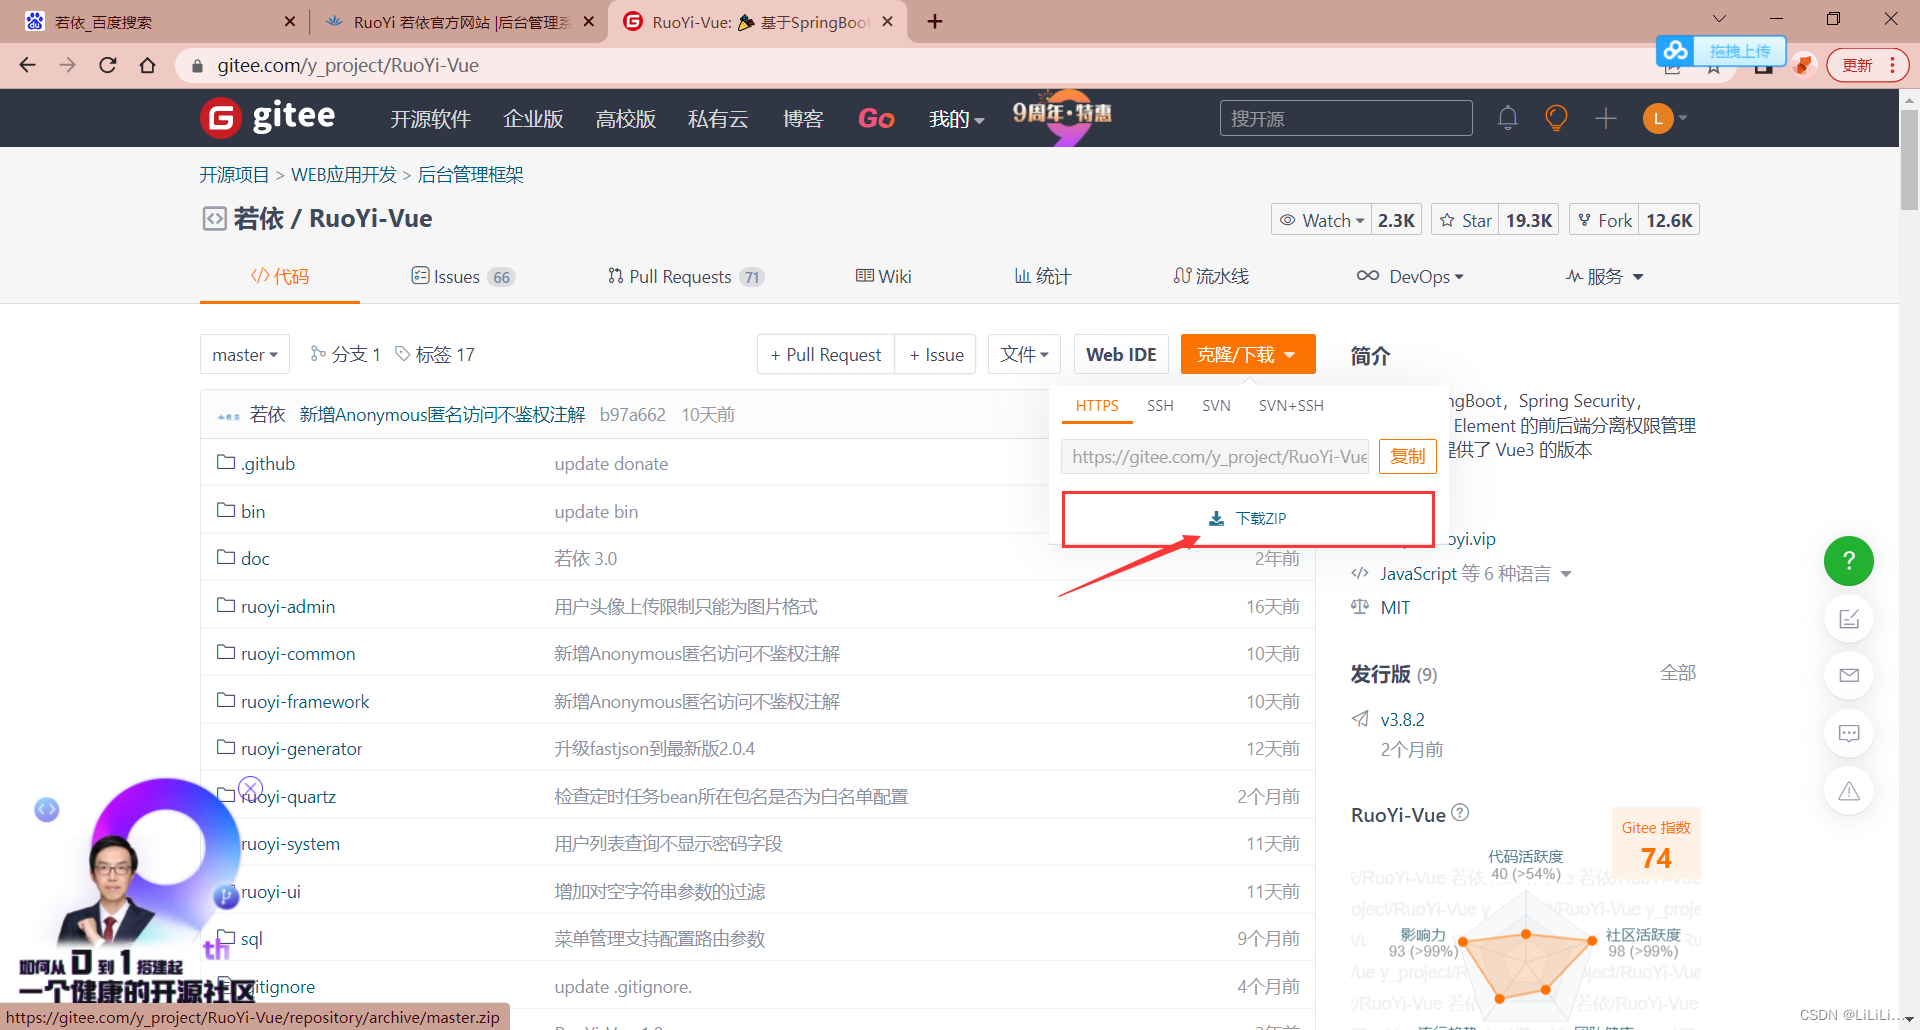This screenshot has width=1920, height=1030.
Task: Open the notifications bell icon
Action: (1508, 118)
